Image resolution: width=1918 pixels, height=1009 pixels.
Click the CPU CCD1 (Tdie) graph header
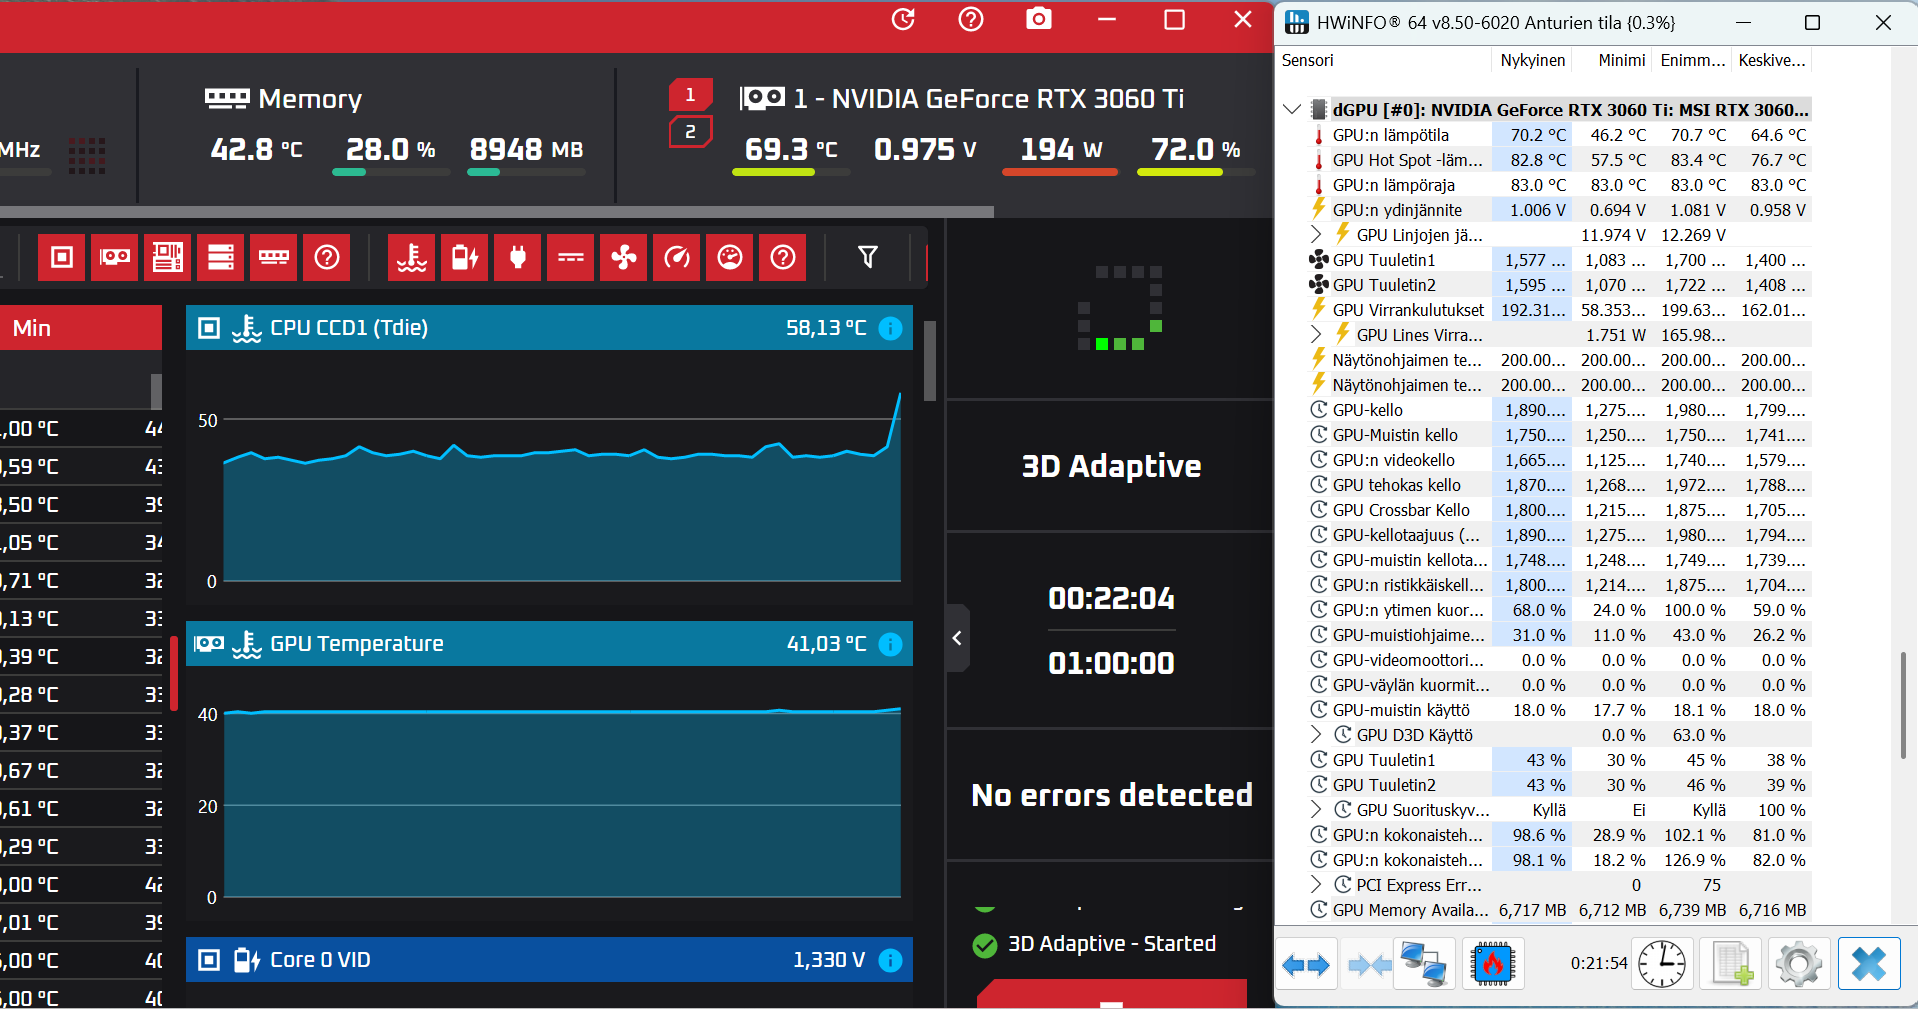549,328
